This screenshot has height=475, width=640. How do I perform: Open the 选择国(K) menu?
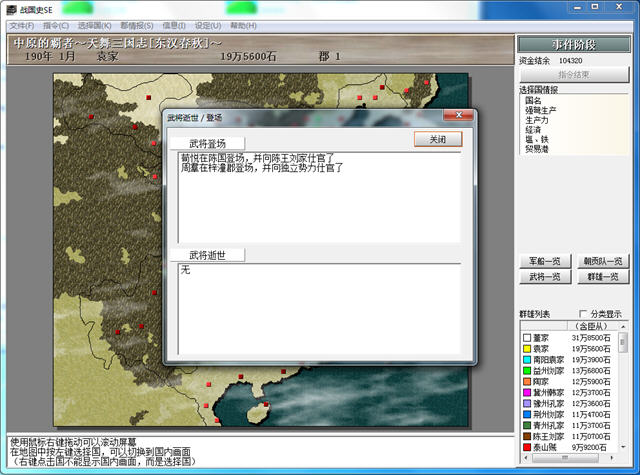pyautogui.click(x=94, y=26)
